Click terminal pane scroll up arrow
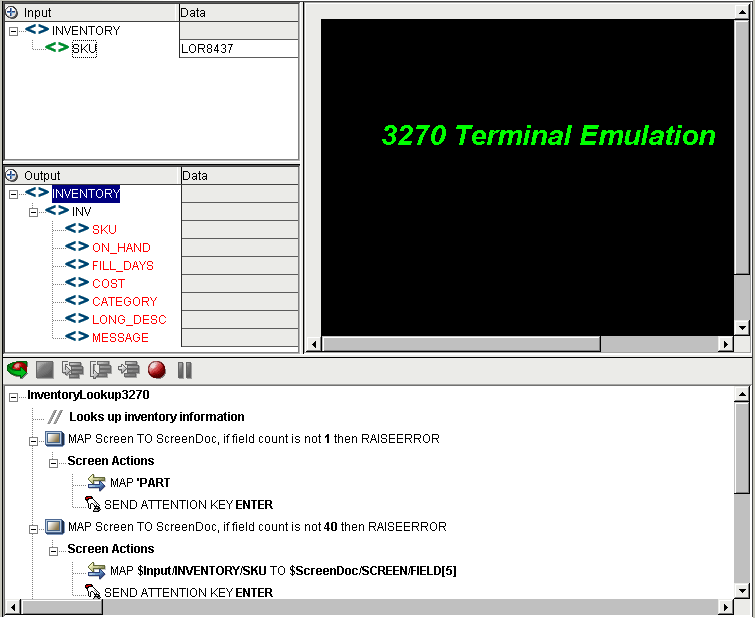 point(742,12)
